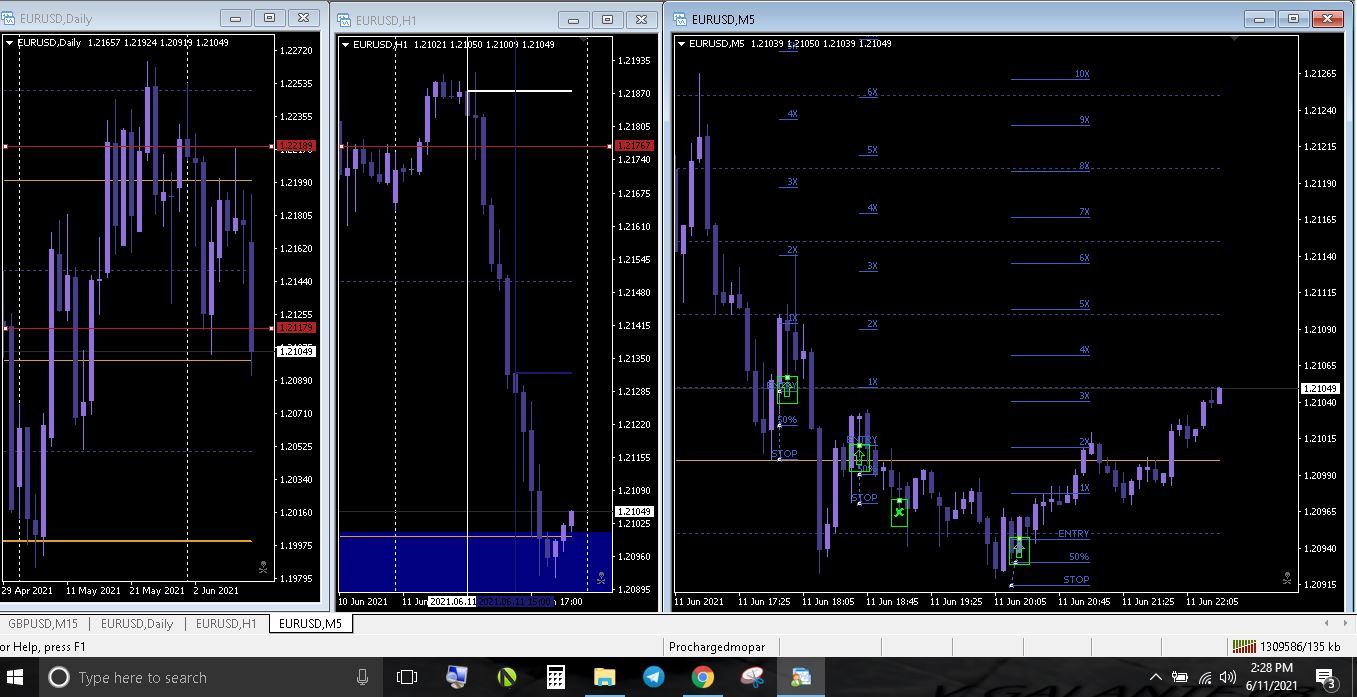Click the connection bars icon in status bar
The image size is (1357, 697).
[1244, 646]
